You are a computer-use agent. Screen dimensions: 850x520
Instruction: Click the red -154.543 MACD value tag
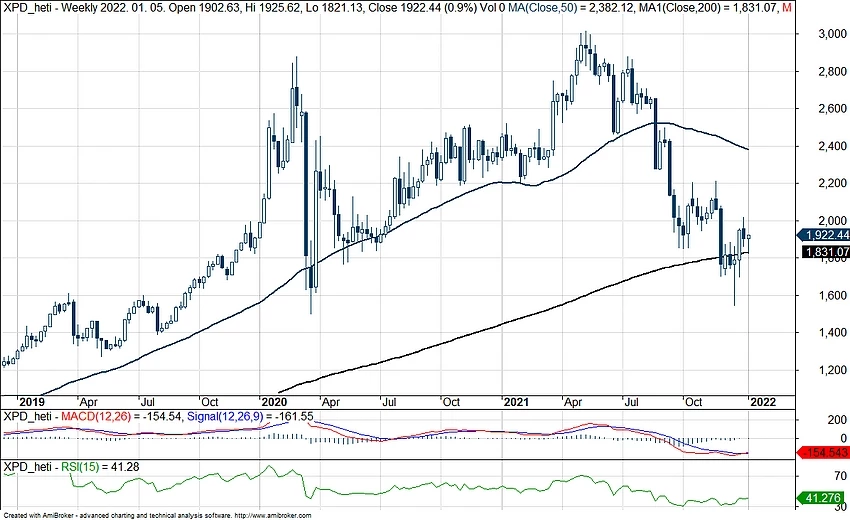(x=823, y=453)
